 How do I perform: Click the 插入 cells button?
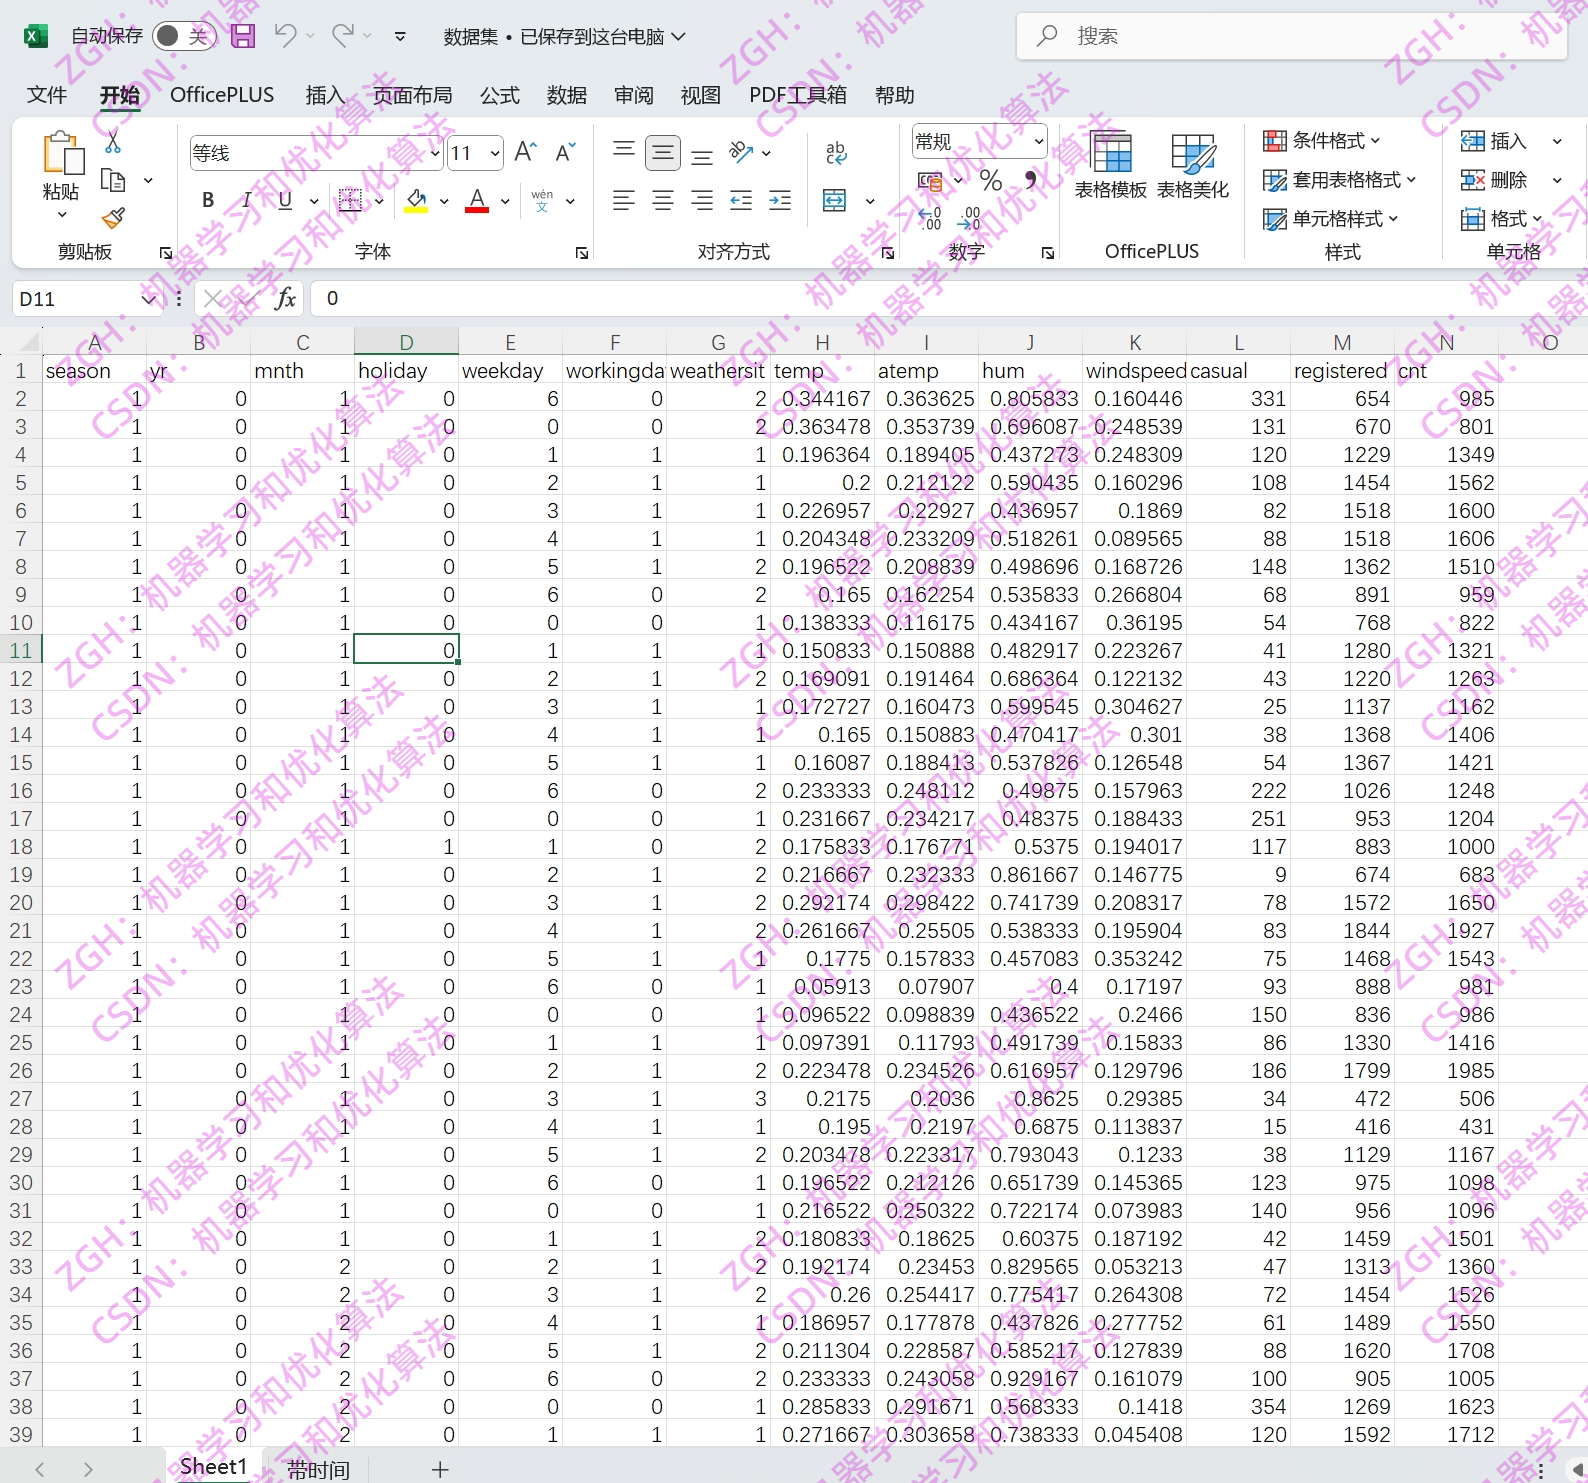pos(1494,141)
